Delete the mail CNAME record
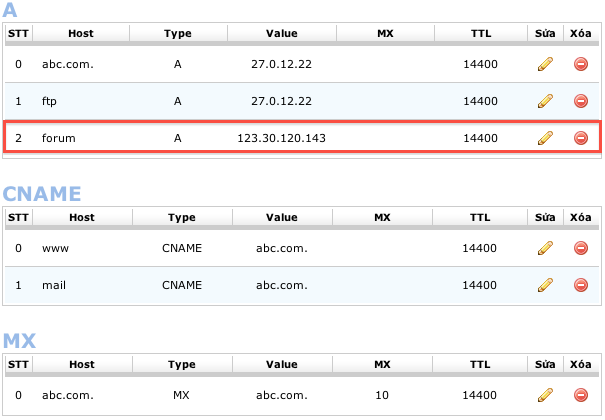 point(580,285)
